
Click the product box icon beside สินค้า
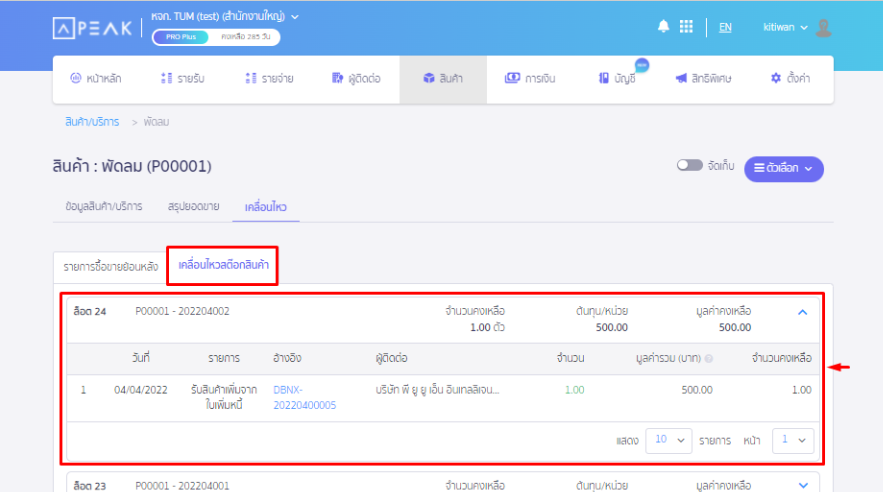[429, 78]
